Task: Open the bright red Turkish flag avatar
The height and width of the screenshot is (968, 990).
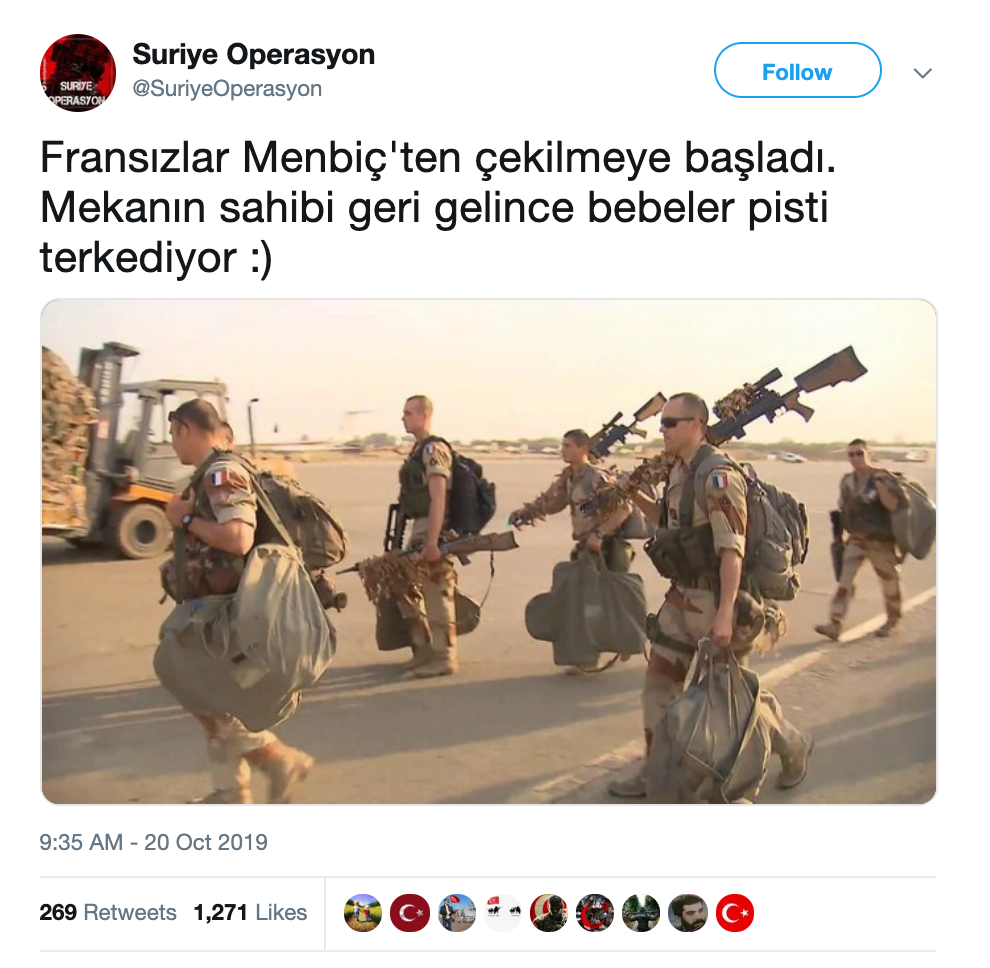Action: tap(734, 913)
